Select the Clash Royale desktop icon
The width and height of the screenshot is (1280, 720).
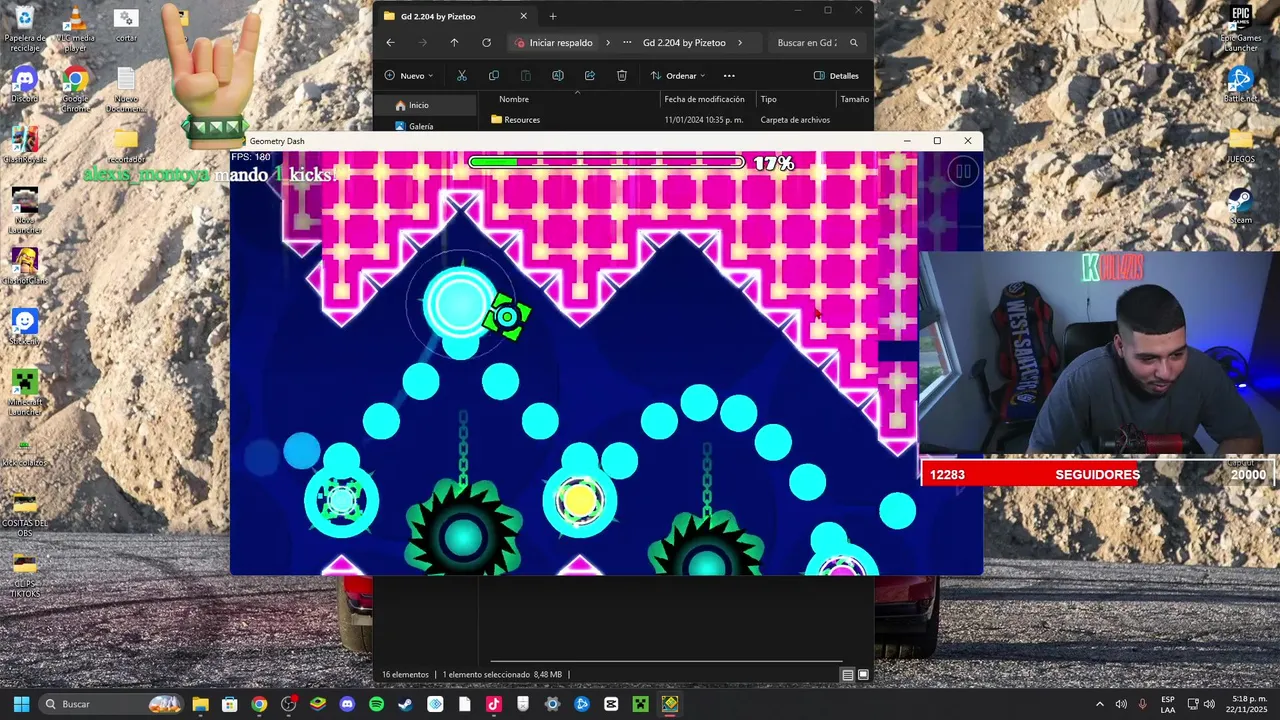click(24, 145)
